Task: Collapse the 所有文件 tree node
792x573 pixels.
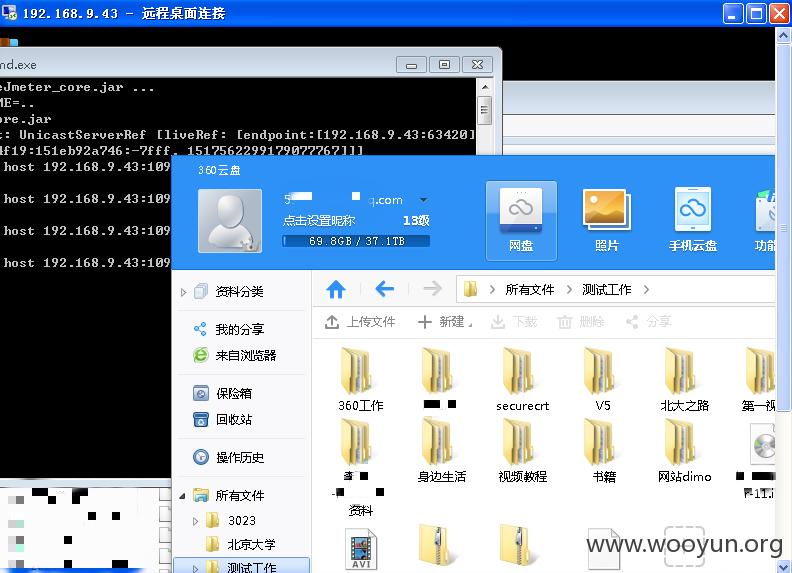Action: point(182,496)
